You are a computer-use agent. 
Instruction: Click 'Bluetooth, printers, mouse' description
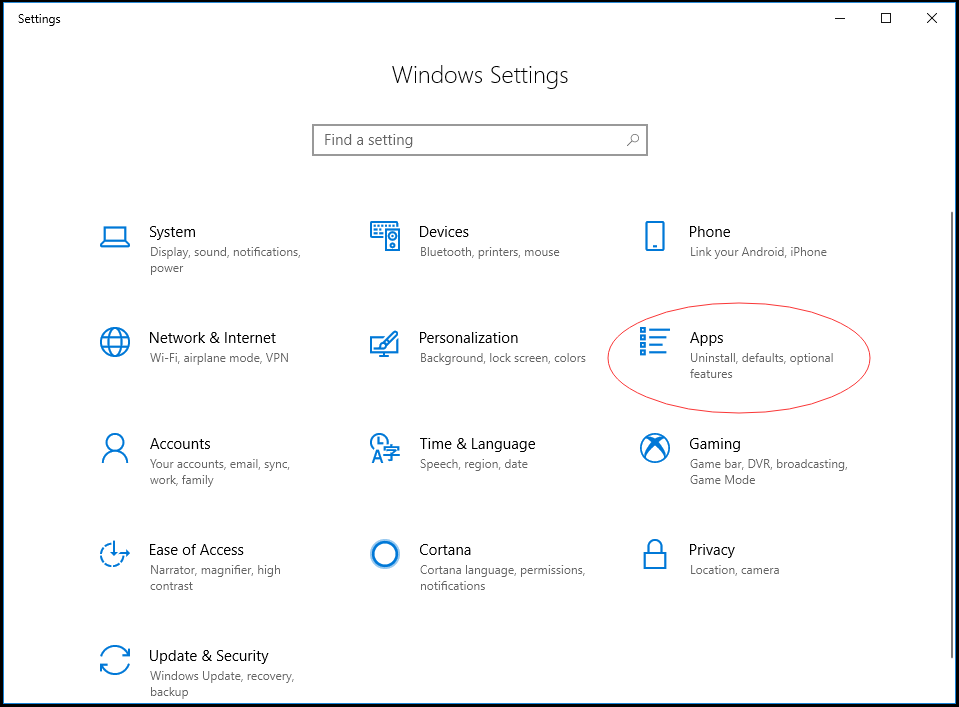(489, 252)
